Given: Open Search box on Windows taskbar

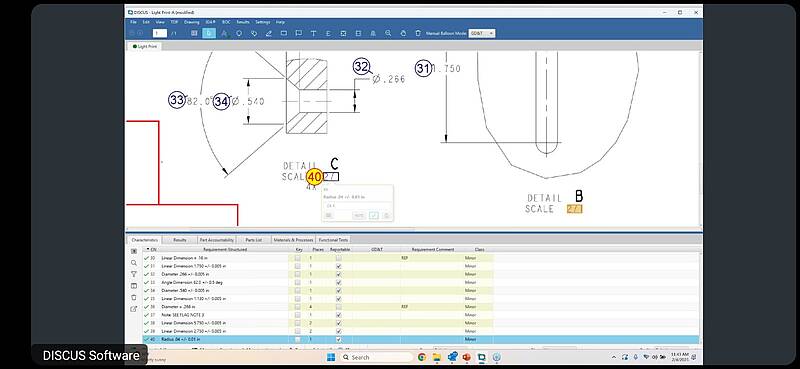Looking at the screenshot, I should [x=377, y=357].
